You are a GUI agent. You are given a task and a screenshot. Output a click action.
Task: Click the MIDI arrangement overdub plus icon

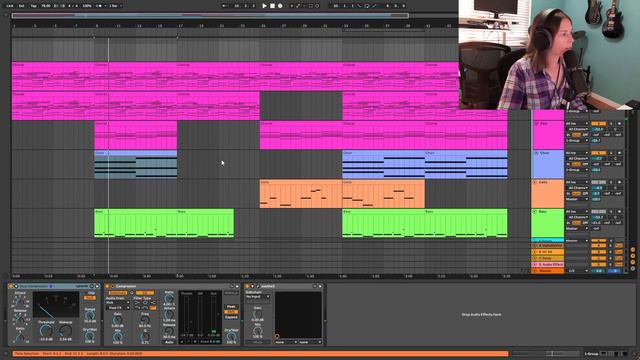click(x=291, y=6)
